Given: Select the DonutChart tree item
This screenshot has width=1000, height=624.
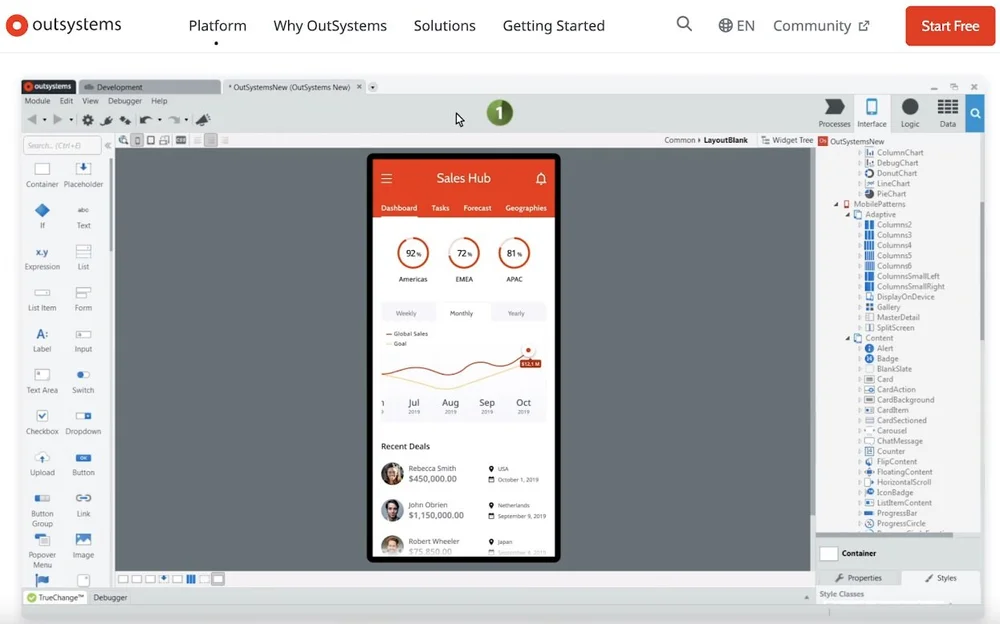Looking at the screenshot, I should [891, 174].
